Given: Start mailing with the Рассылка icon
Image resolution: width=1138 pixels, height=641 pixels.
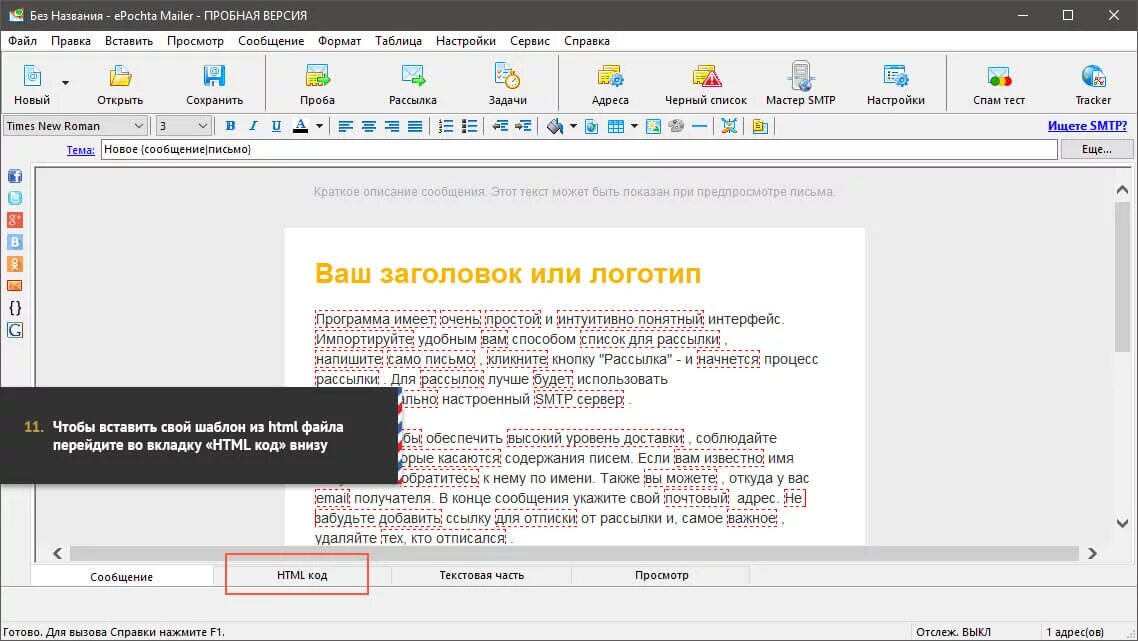Looking at the screenshot, I should (x=412, y=75).
